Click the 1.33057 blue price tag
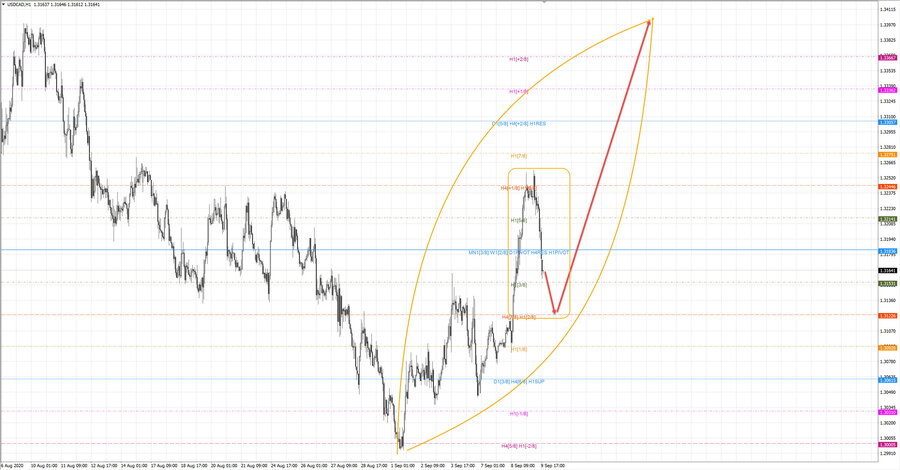Viewport: 900px width, 470px height. (x=889, y=122)
